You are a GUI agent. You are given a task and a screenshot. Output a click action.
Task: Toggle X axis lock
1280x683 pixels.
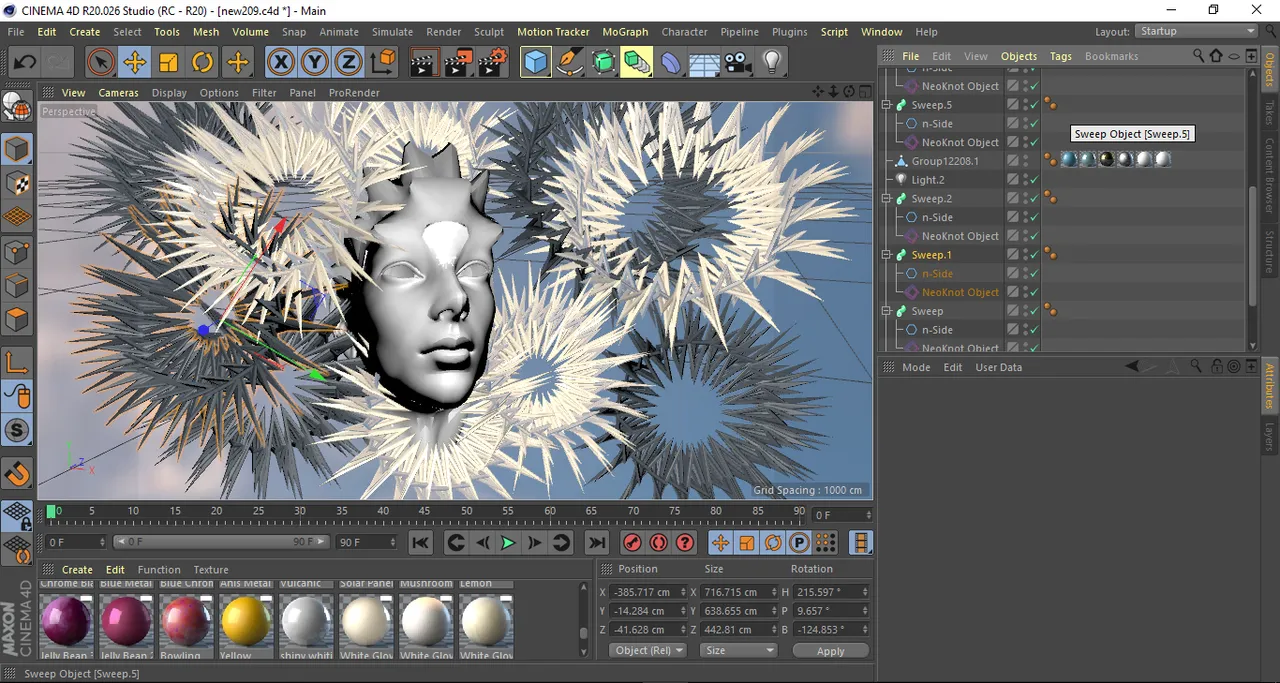click(x=281, y=63)
